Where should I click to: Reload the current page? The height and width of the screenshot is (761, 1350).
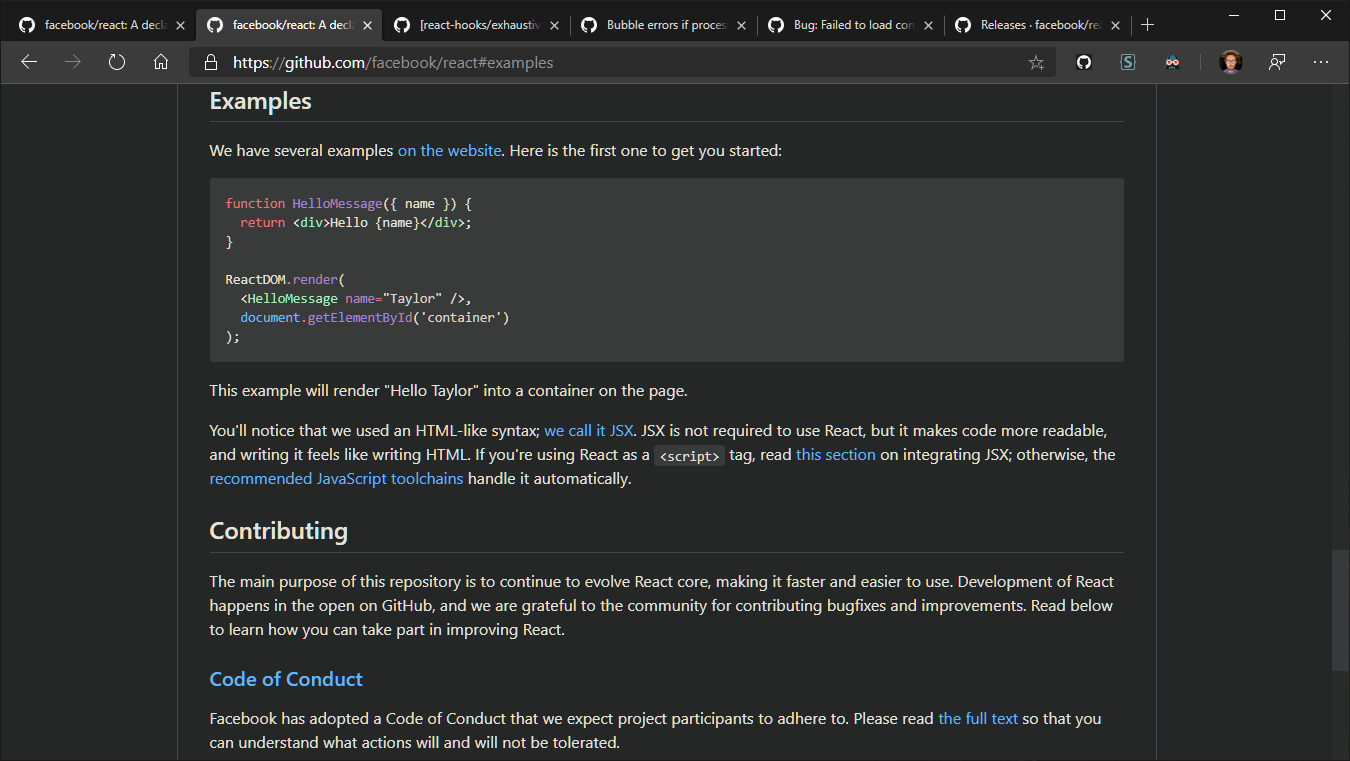pyautogui.click(x=117, y=61)
